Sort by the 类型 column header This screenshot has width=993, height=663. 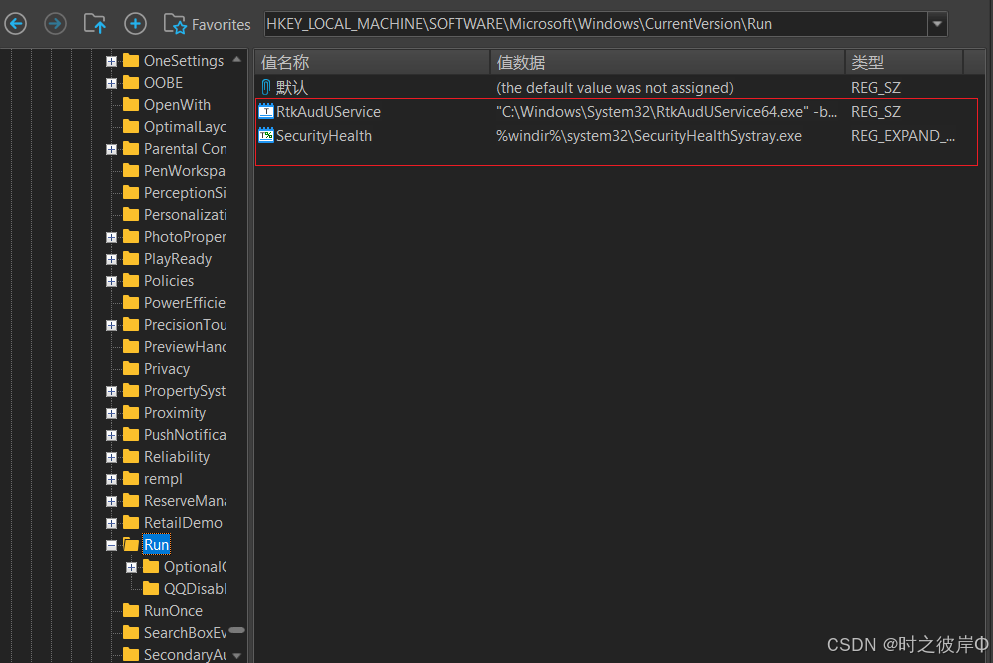(904, 62)
